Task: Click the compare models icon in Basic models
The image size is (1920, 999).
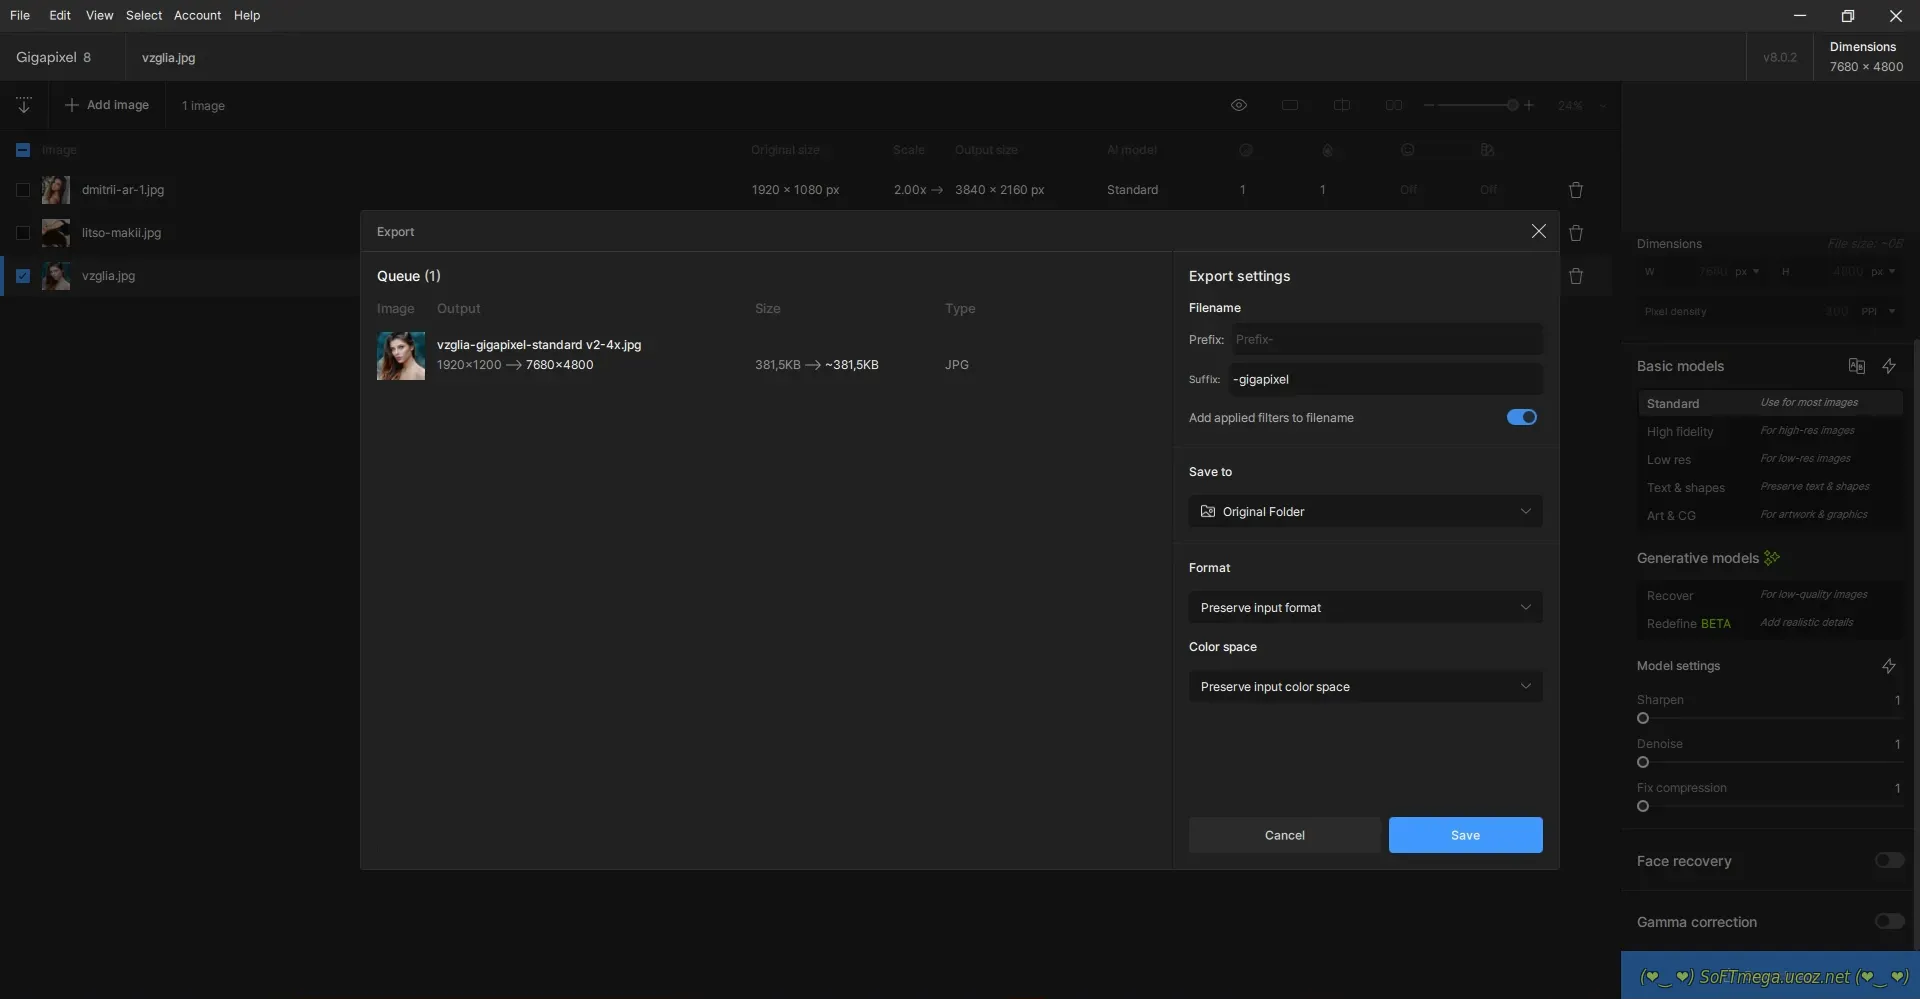Action: [x=1856, y=366]
